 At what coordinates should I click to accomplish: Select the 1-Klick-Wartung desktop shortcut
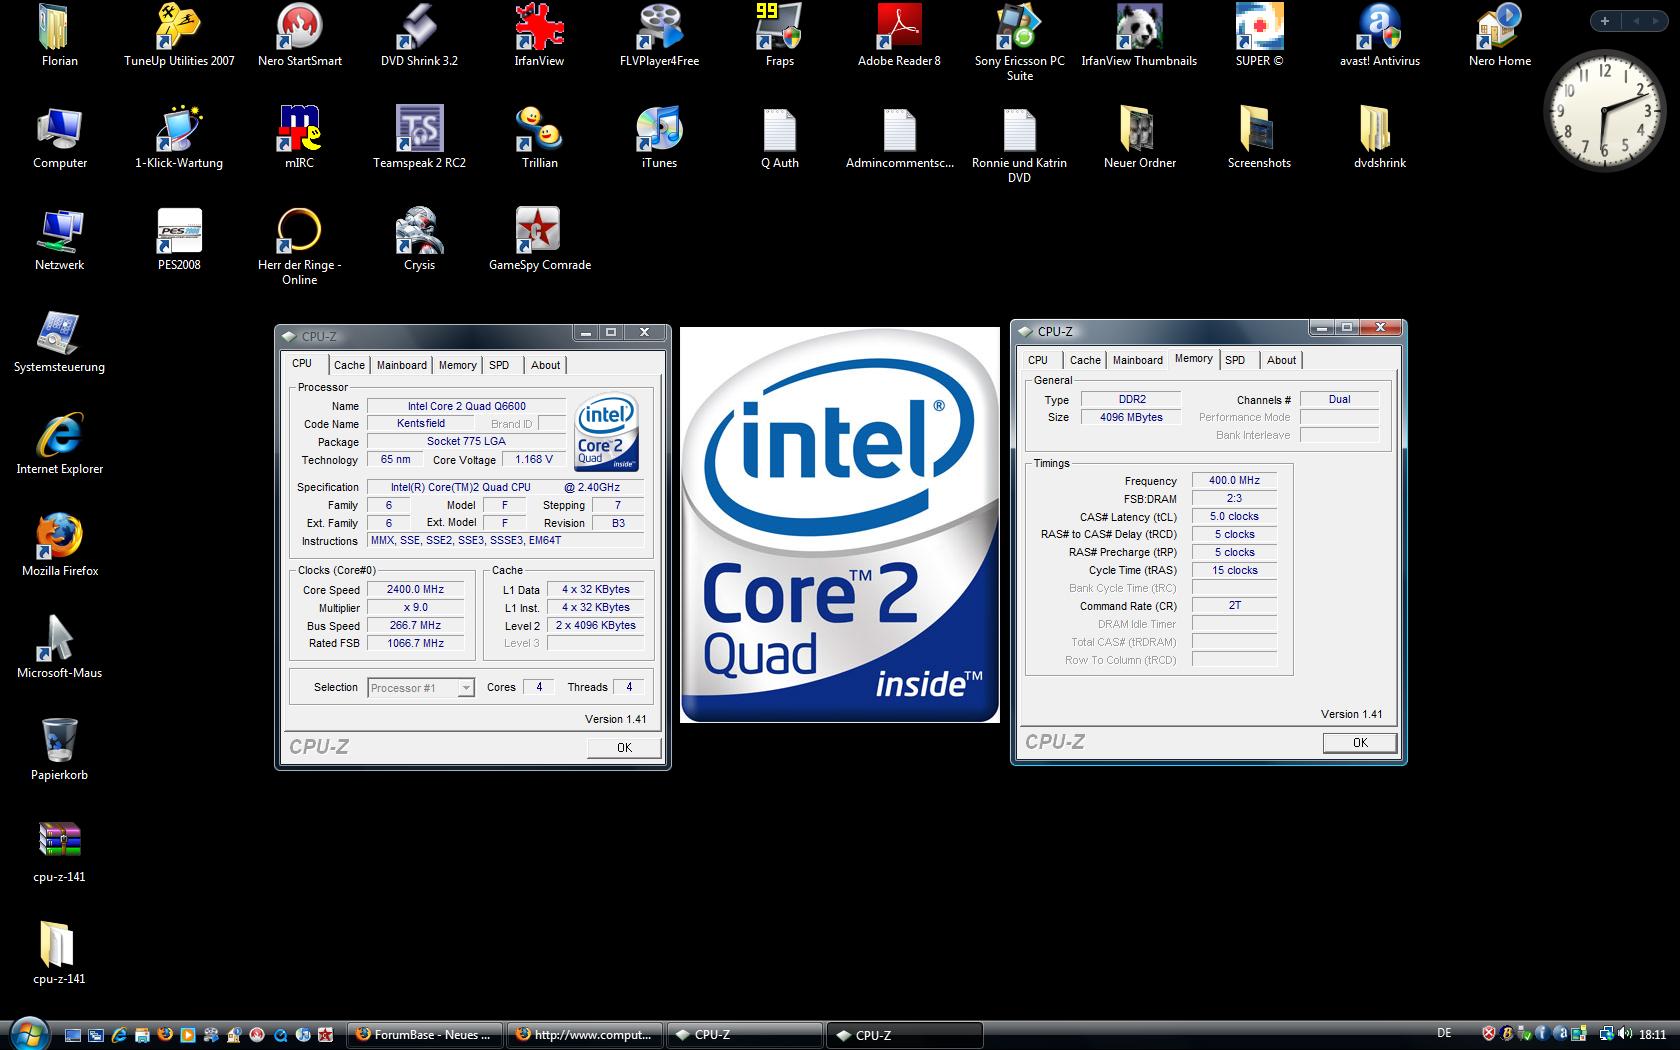pos(179,138)
